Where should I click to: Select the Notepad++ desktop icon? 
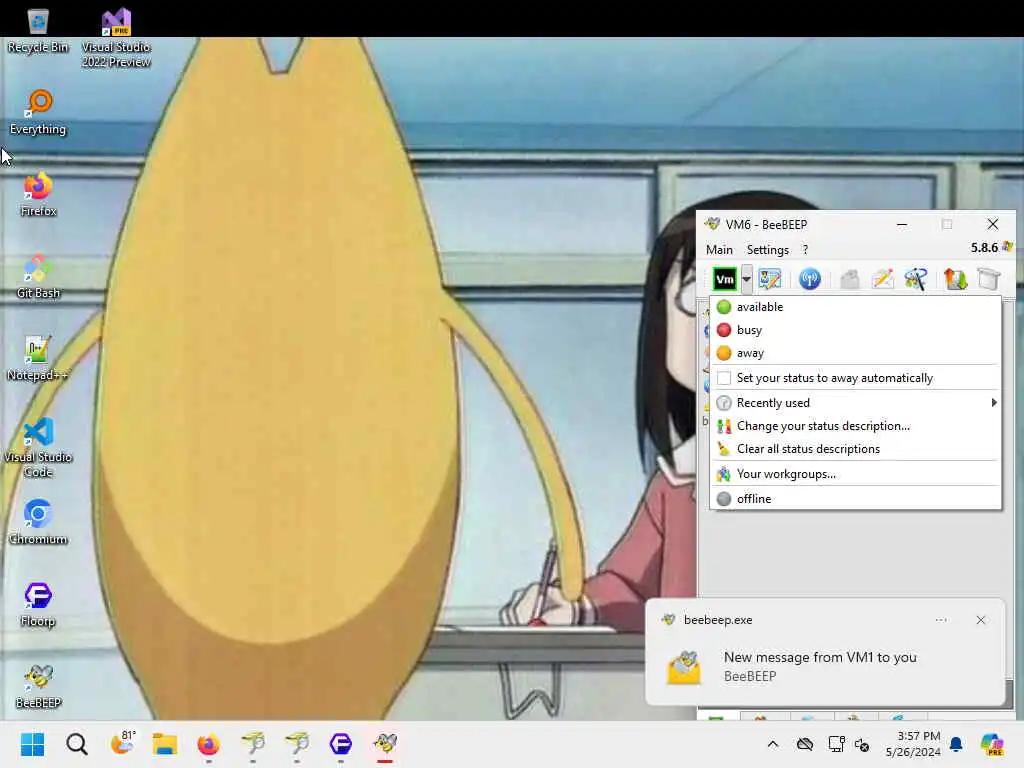click(x=38, y=358)
